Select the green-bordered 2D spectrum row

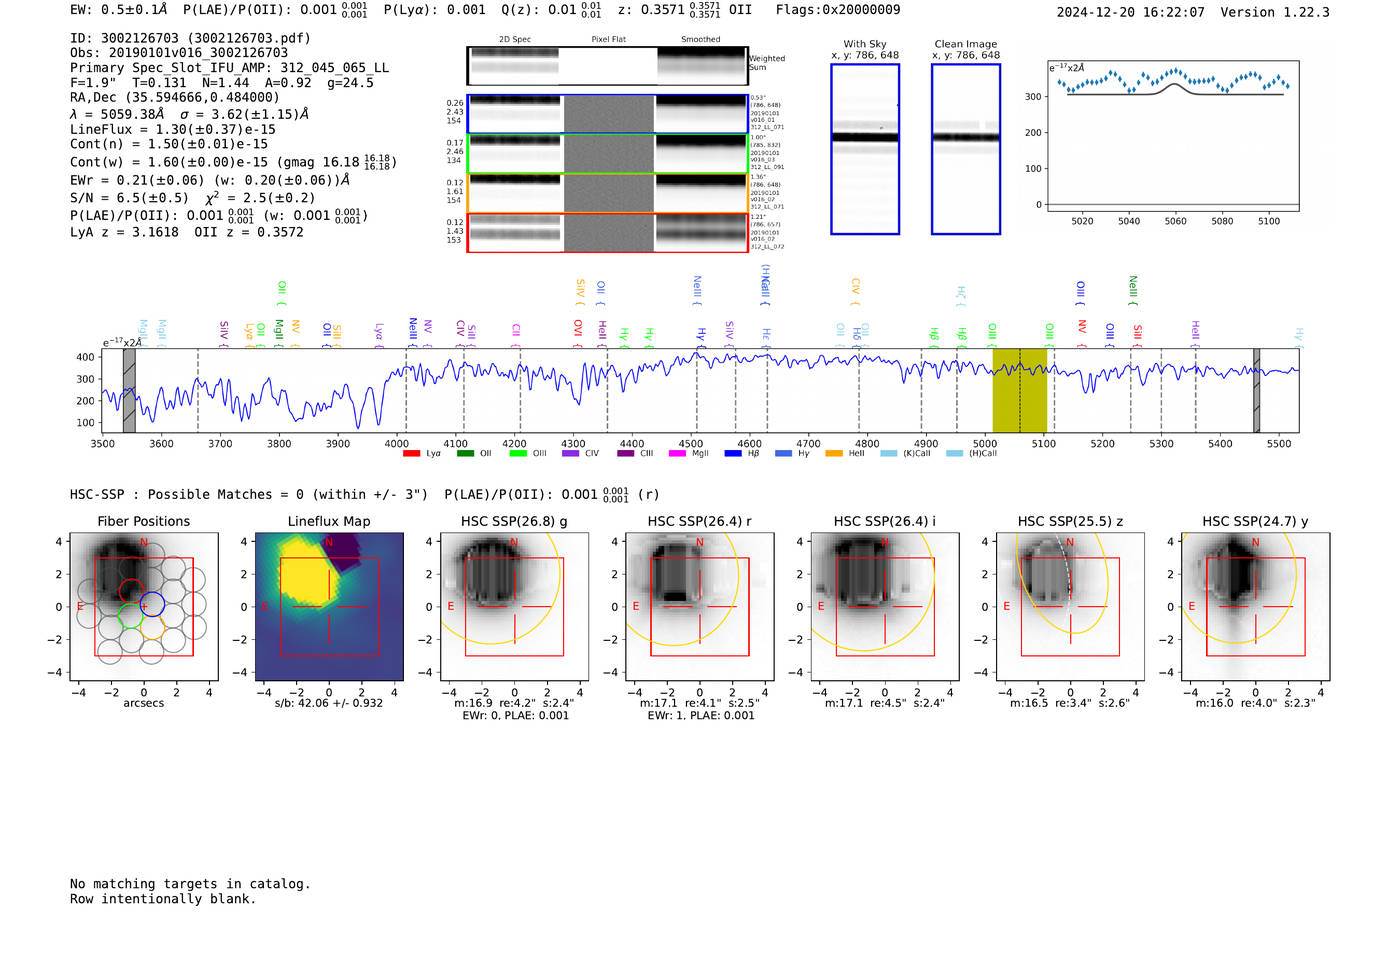(607, 154)
